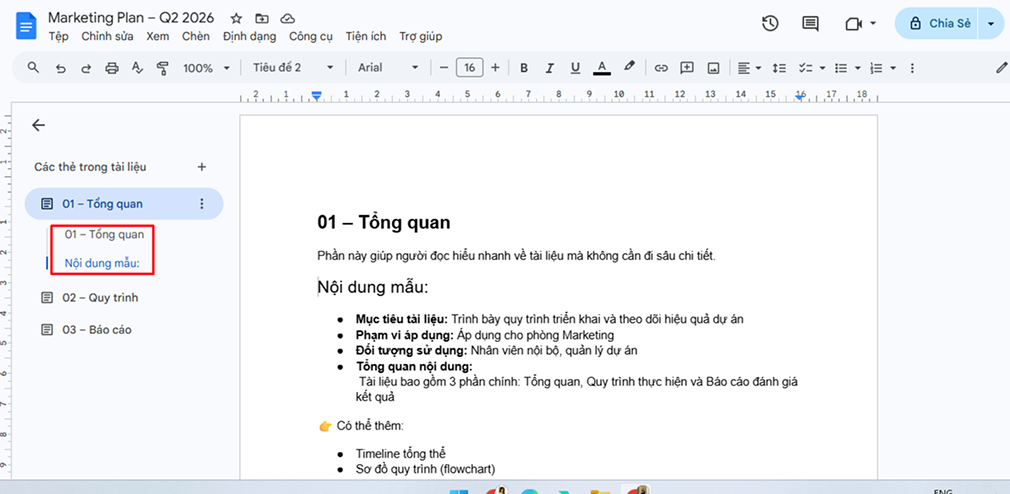Viewport: 1010px width, 494px height.
Task: Click the Chia Sẻ share button
Action: pos(937,23)
